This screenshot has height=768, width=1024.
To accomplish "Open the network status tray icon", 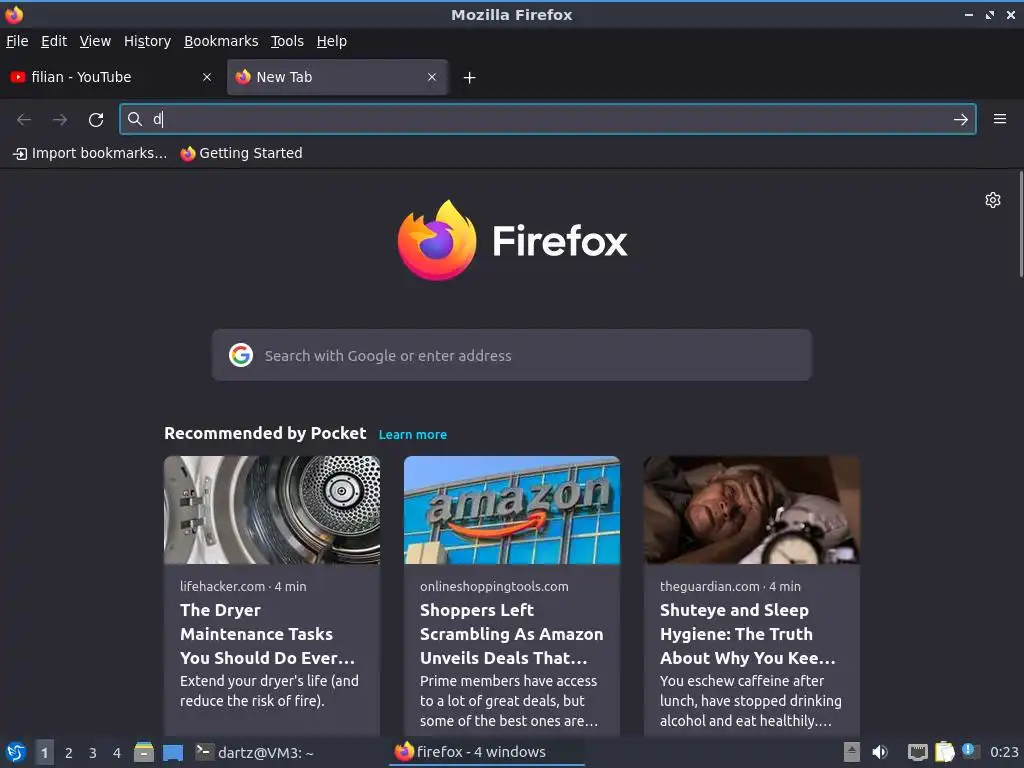I will (917, 752).
